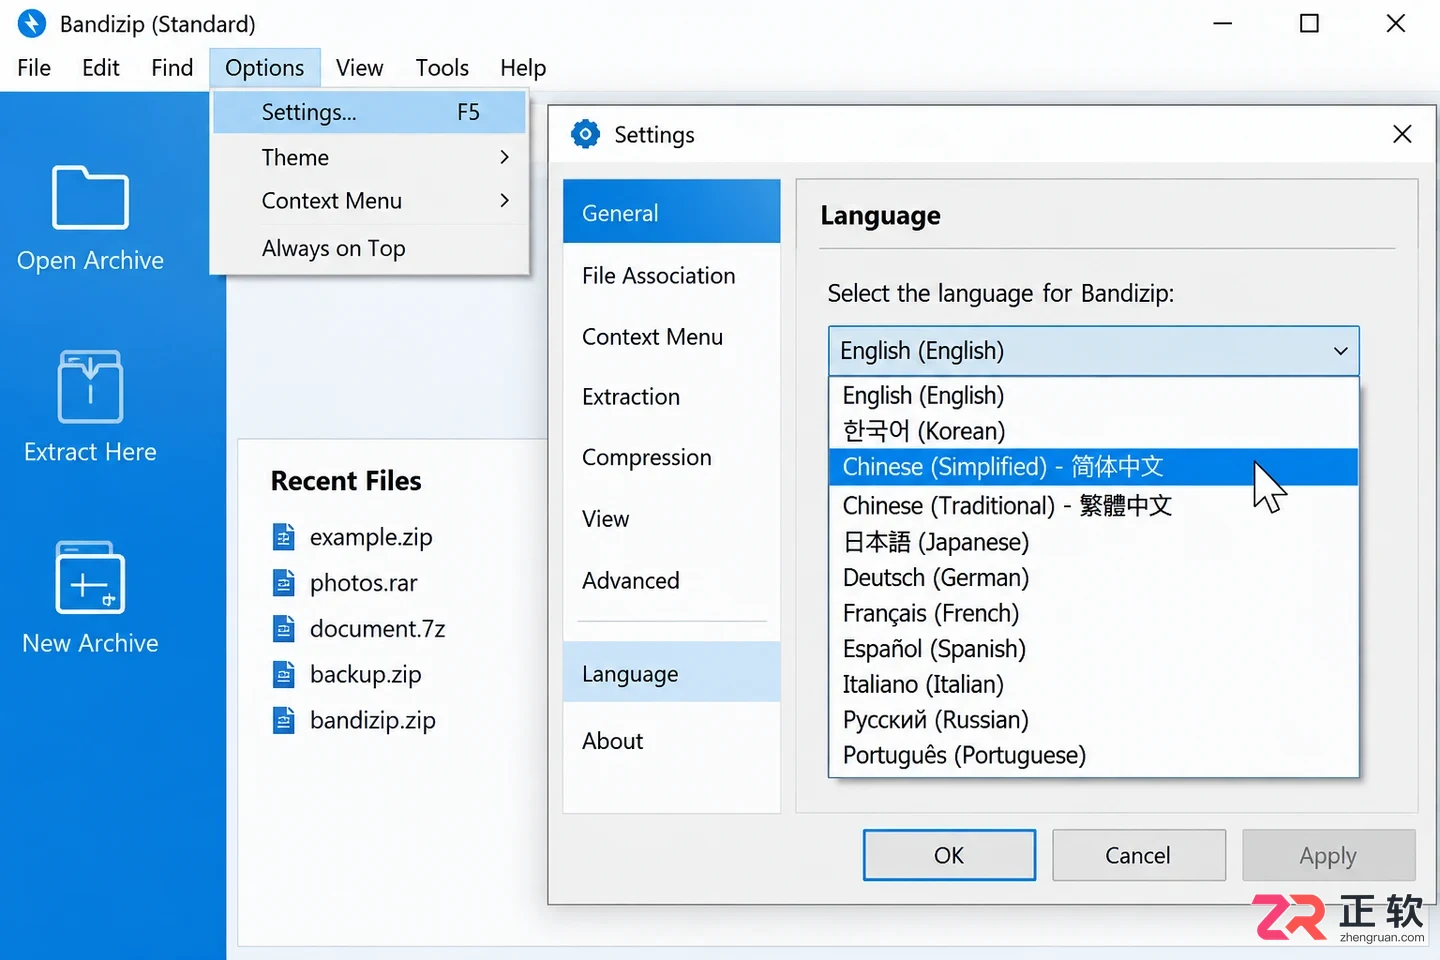
Task: Click the Cancel button
Action: [1138, 855]
